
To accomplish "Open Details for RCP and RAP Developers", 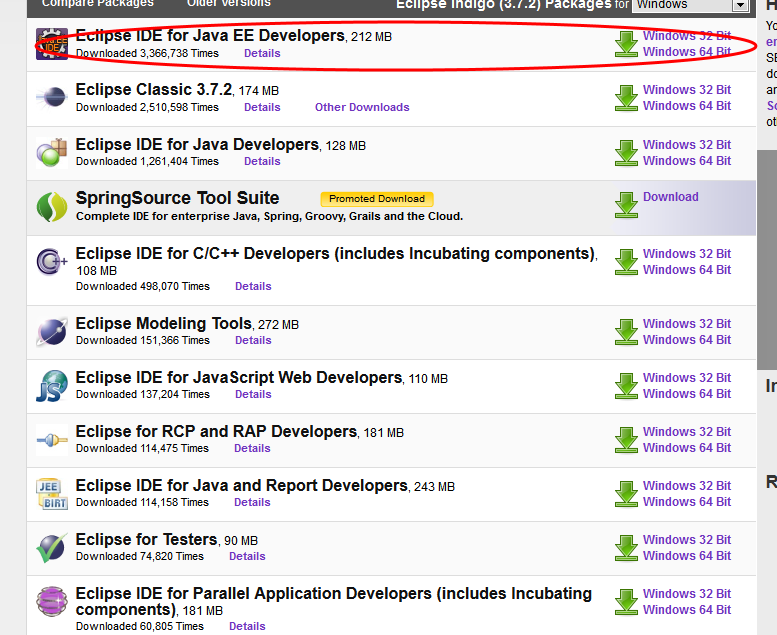I will coord(252,448).
